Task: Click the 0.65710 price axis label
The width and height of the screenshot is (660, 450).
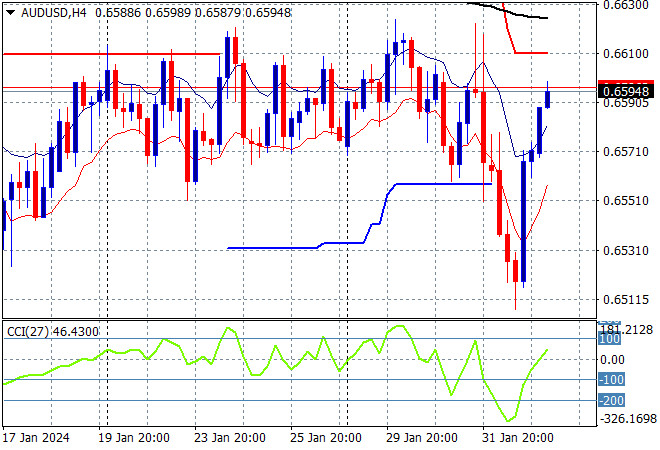Action: click(626, 152)
